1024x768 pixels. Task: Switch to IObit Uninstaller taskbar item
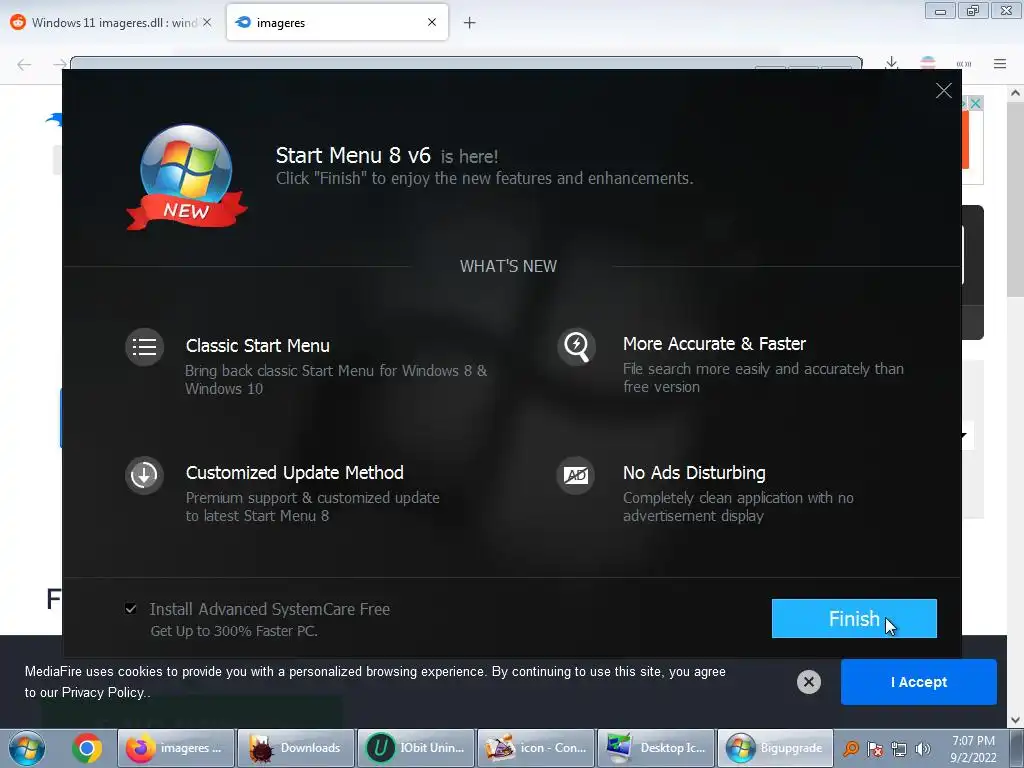416,748
